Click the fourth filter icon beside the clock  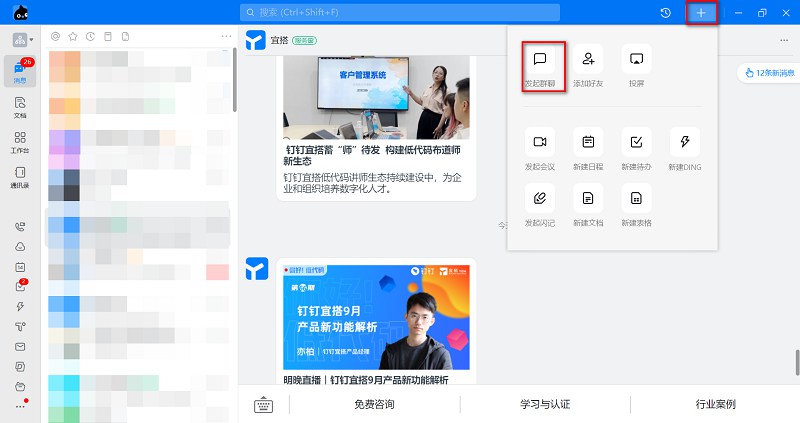coord(108,36)
